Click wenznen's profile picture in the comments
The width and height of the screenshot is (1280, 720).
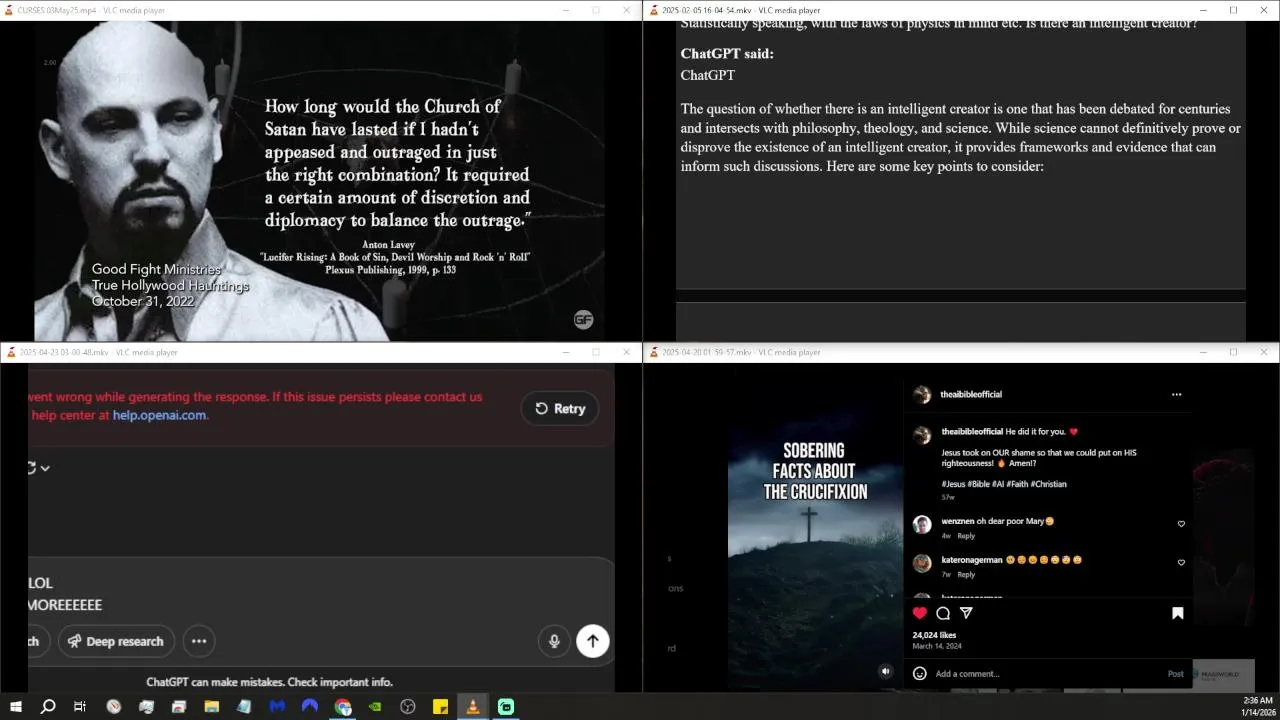(x=922, y=525)
